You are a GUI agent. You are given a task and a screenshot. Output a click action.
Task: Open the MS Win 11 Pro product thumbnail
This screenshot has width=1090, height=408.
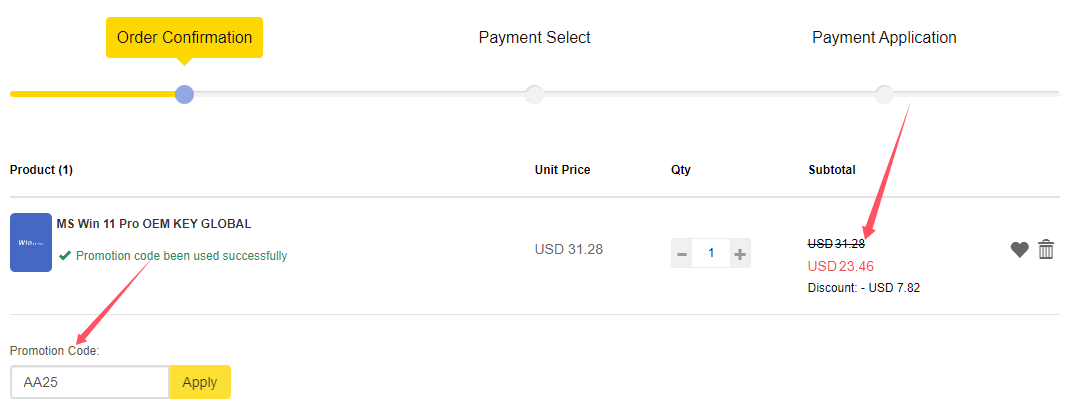tap(31, 242)
